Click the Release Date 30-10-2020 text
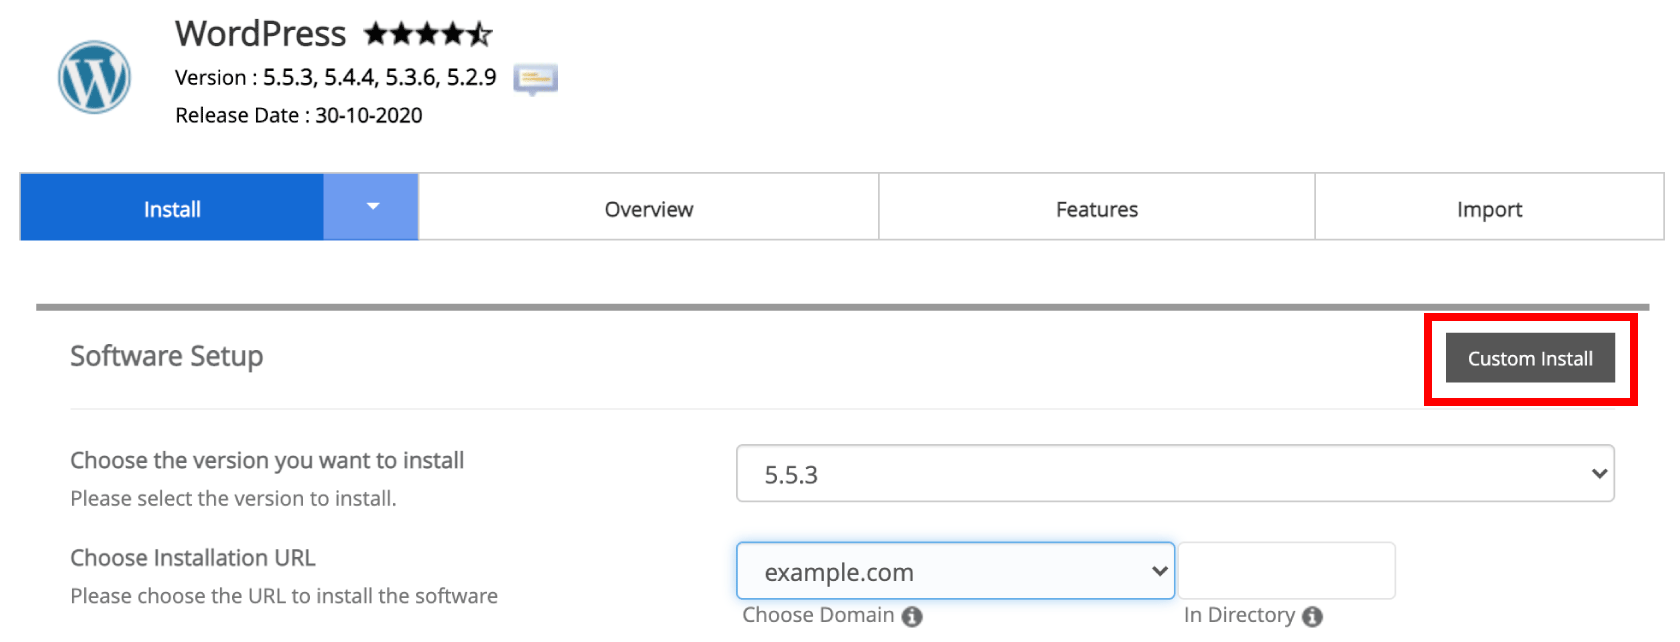Image resolution: width=1680 pixels, height=642 pixels. coord(299,116)
